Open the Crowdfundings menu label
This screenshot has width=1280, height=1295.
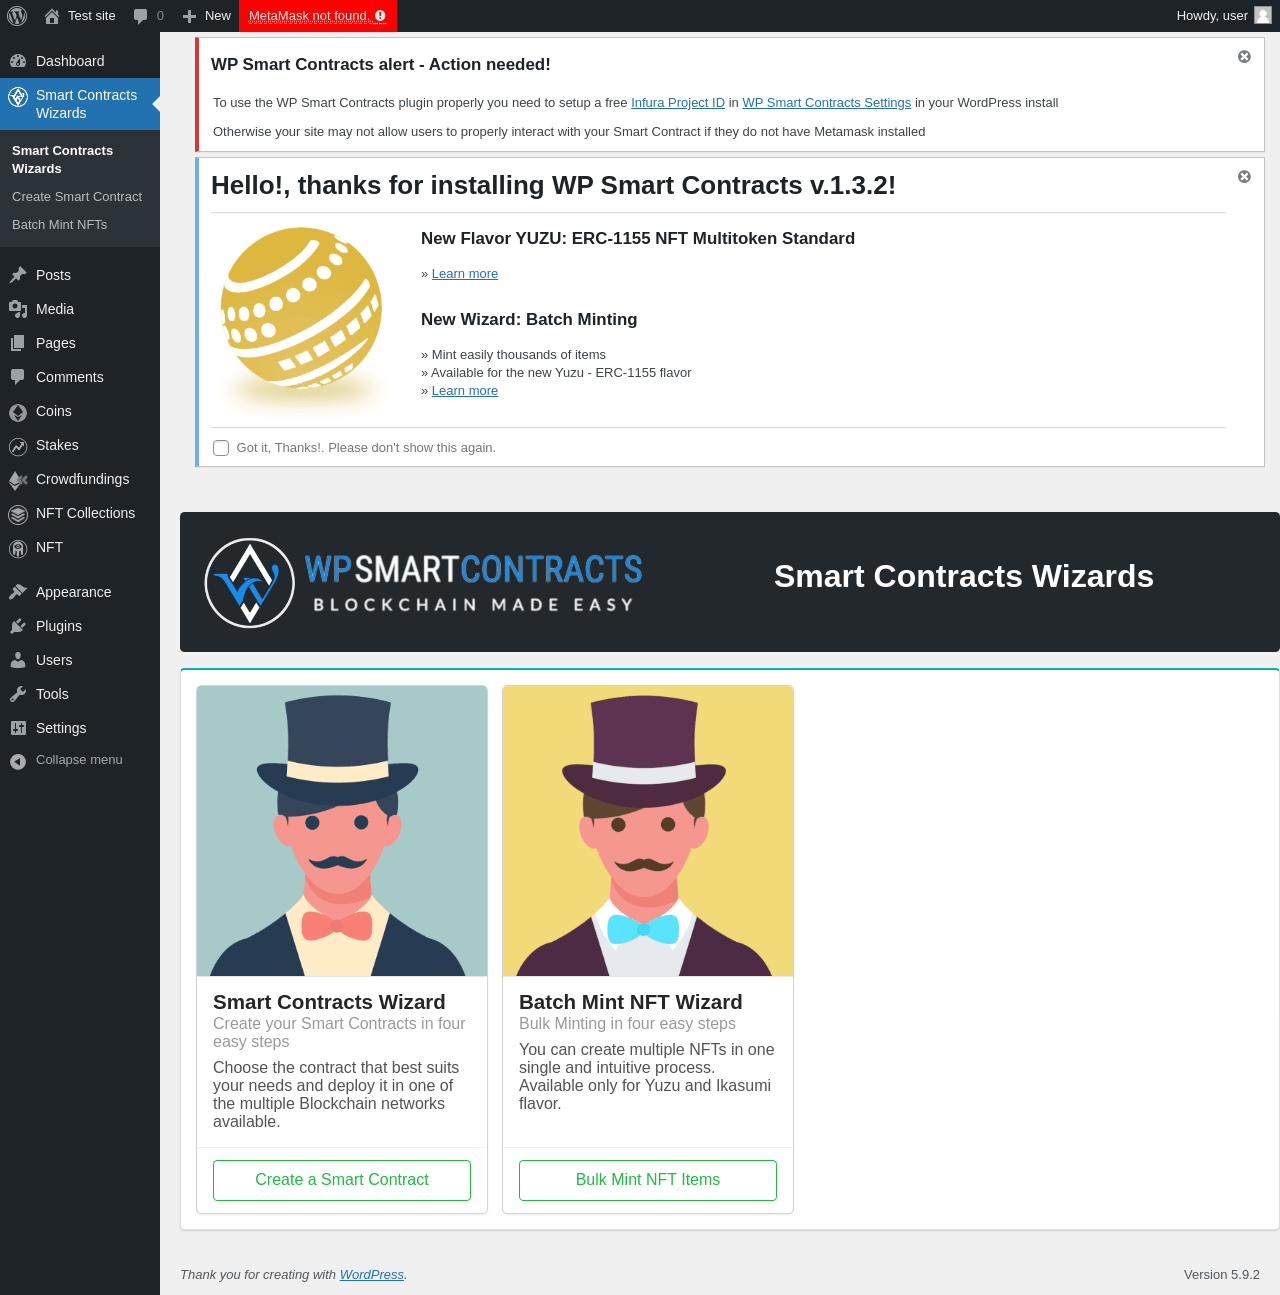82,479
